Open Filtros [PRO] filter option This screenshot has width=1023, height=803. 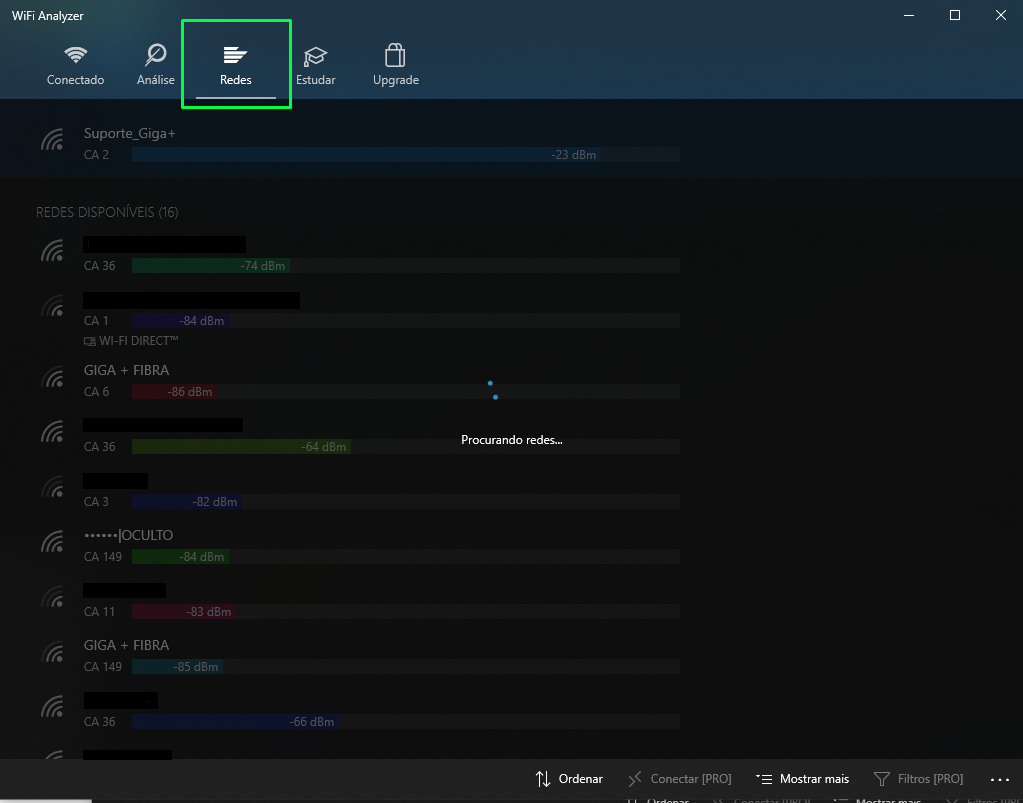pyautogui.click(x=918, y=778)
